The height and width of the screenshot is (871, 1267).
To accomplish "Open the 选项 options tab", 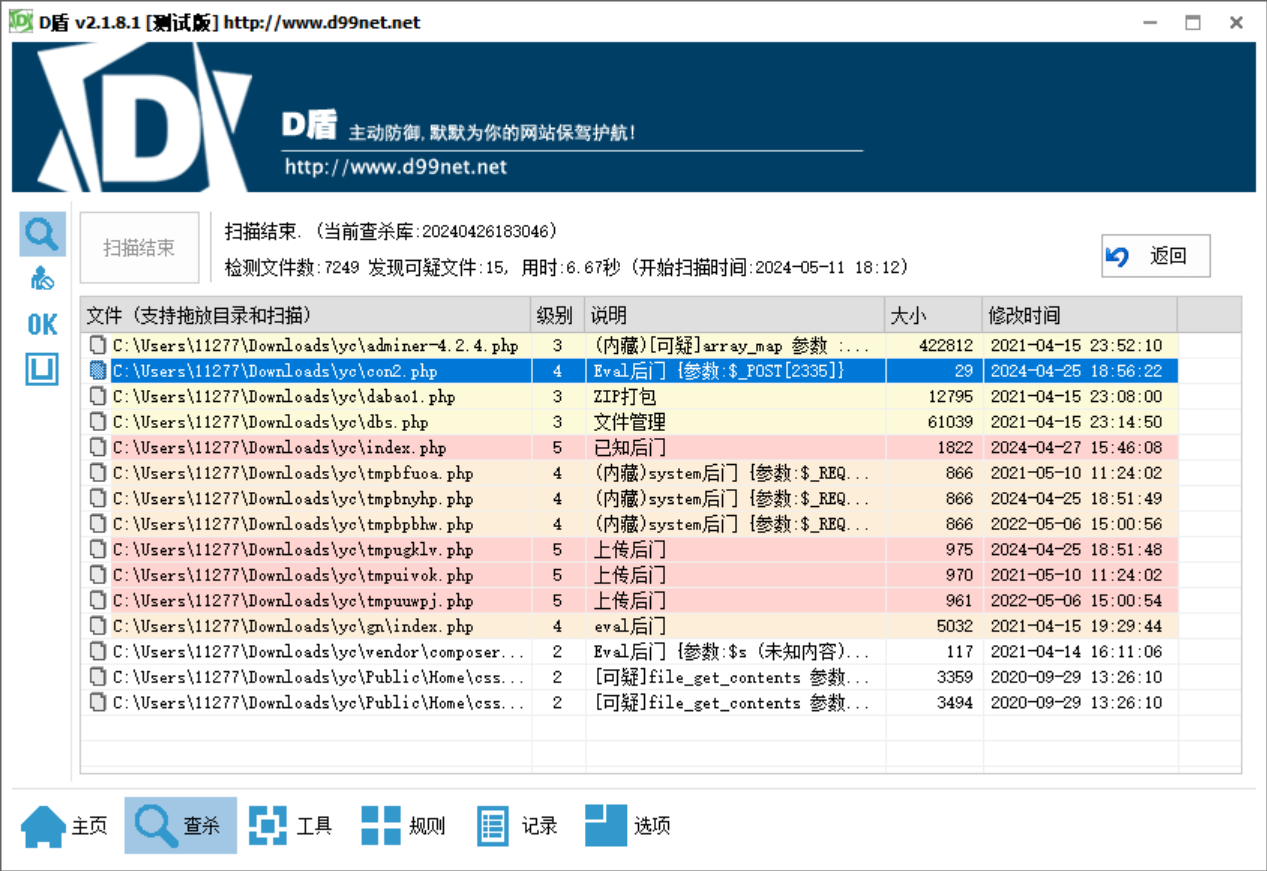I will tap(628, 826).
